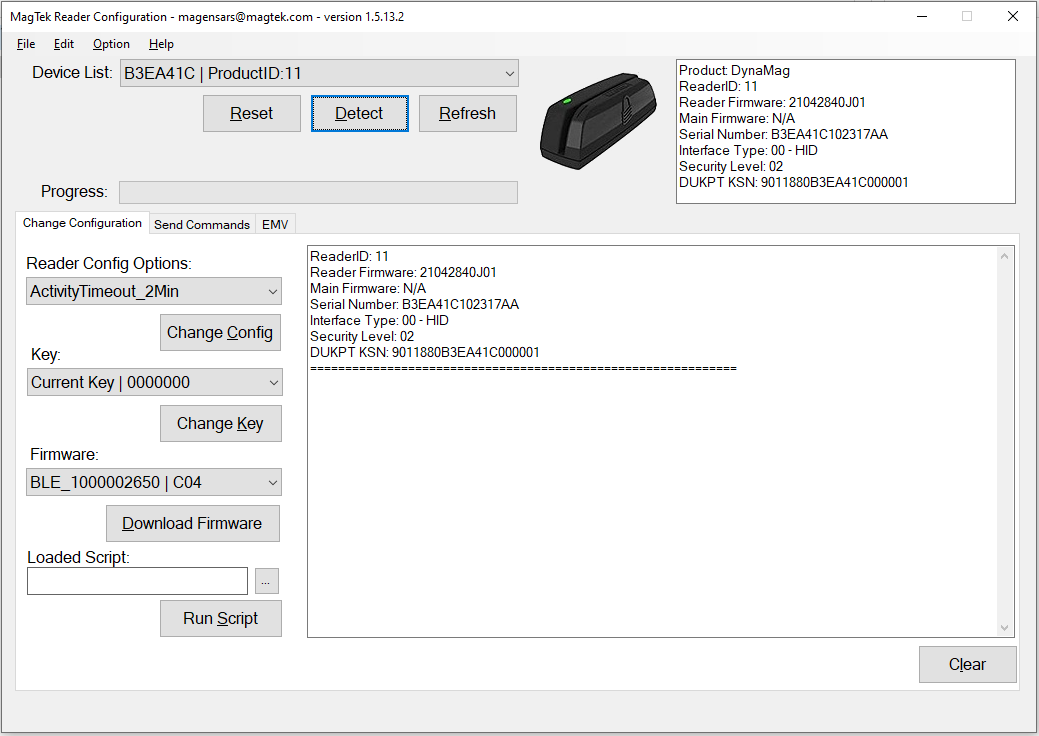Image resolution: width=1039 pixels, height=736 pixels.
Task: Click 'ReaderID: 11' in the device info box
Action: [x=718, y=86]
